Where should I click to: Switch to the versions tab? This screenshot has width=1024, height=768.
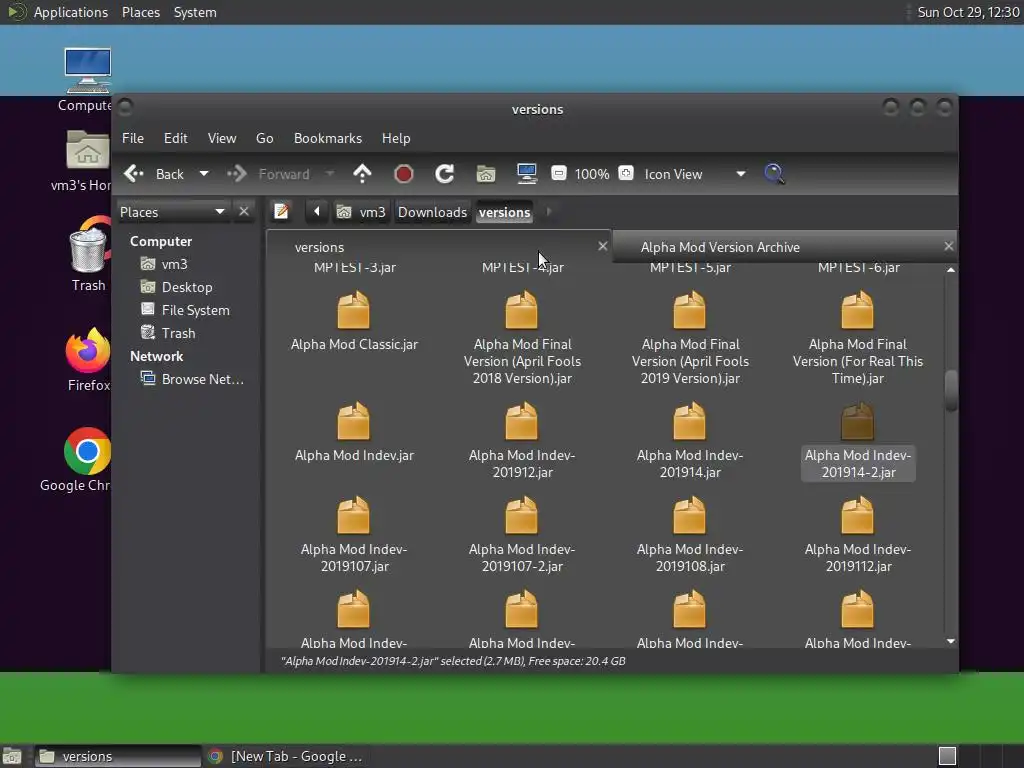(438, 247)
